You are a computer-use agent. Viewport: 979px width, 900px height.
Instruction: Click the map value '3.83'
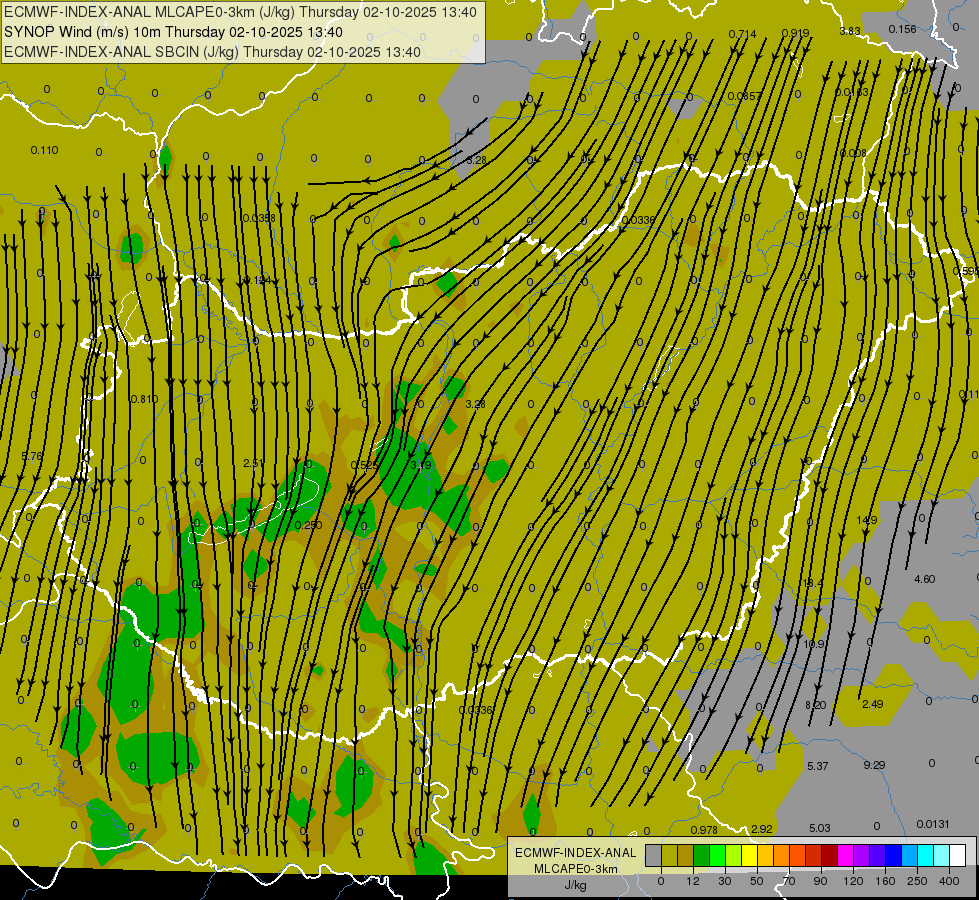click(850, 31)
